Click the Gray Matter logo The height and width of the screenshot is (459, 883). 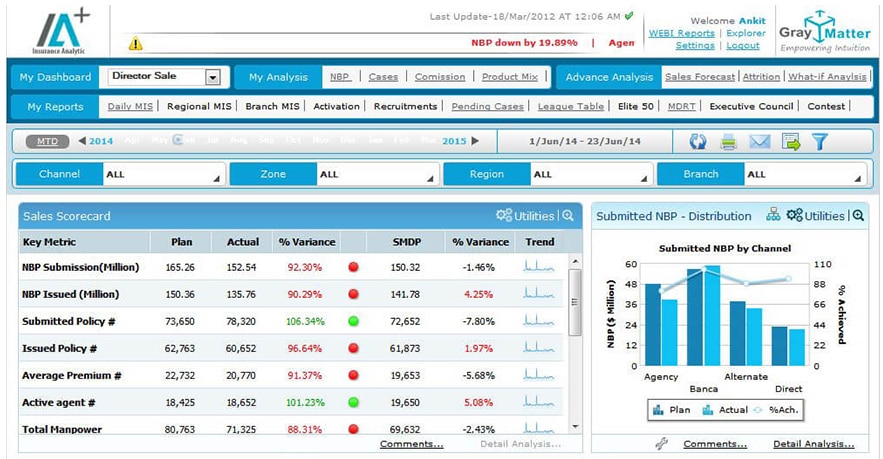pyautogui.click(x=825, y=31)
